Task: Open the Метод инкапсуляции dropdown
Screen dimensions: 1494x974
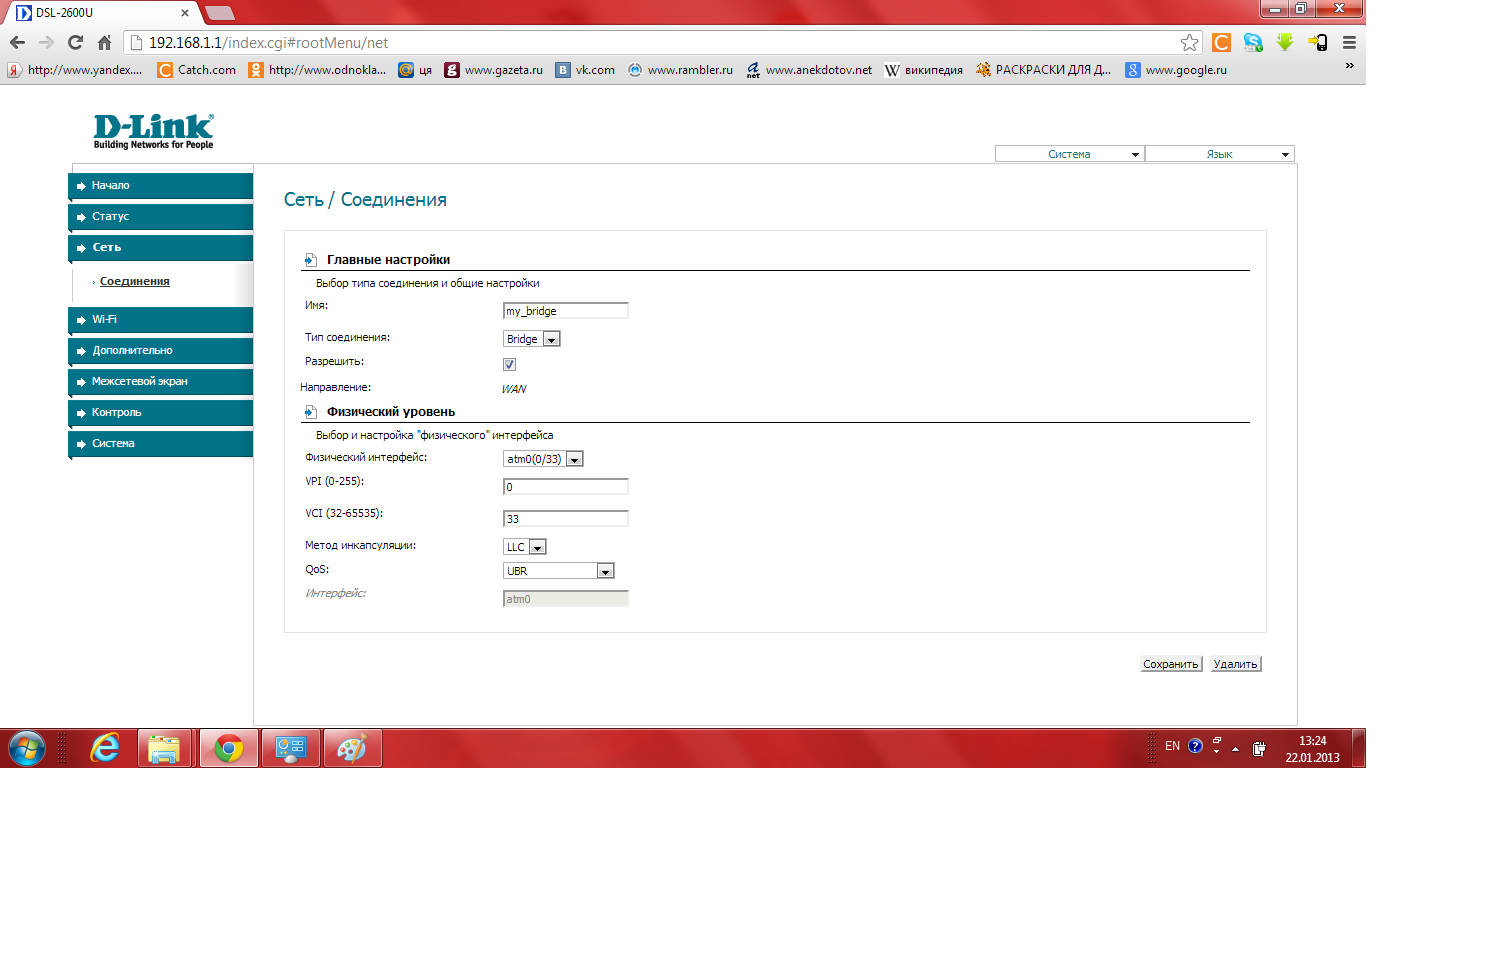Action: click(x=525, y=547)
